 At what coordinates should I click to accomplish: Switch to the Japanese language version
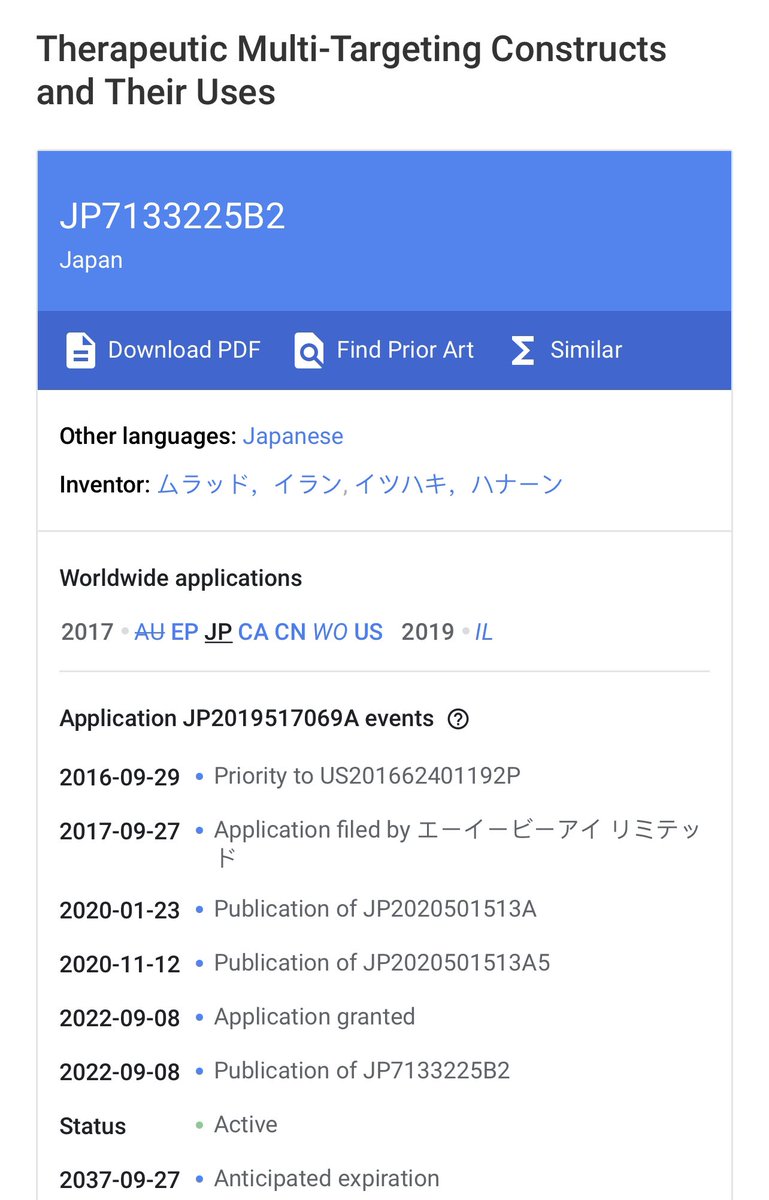[293, 437]
